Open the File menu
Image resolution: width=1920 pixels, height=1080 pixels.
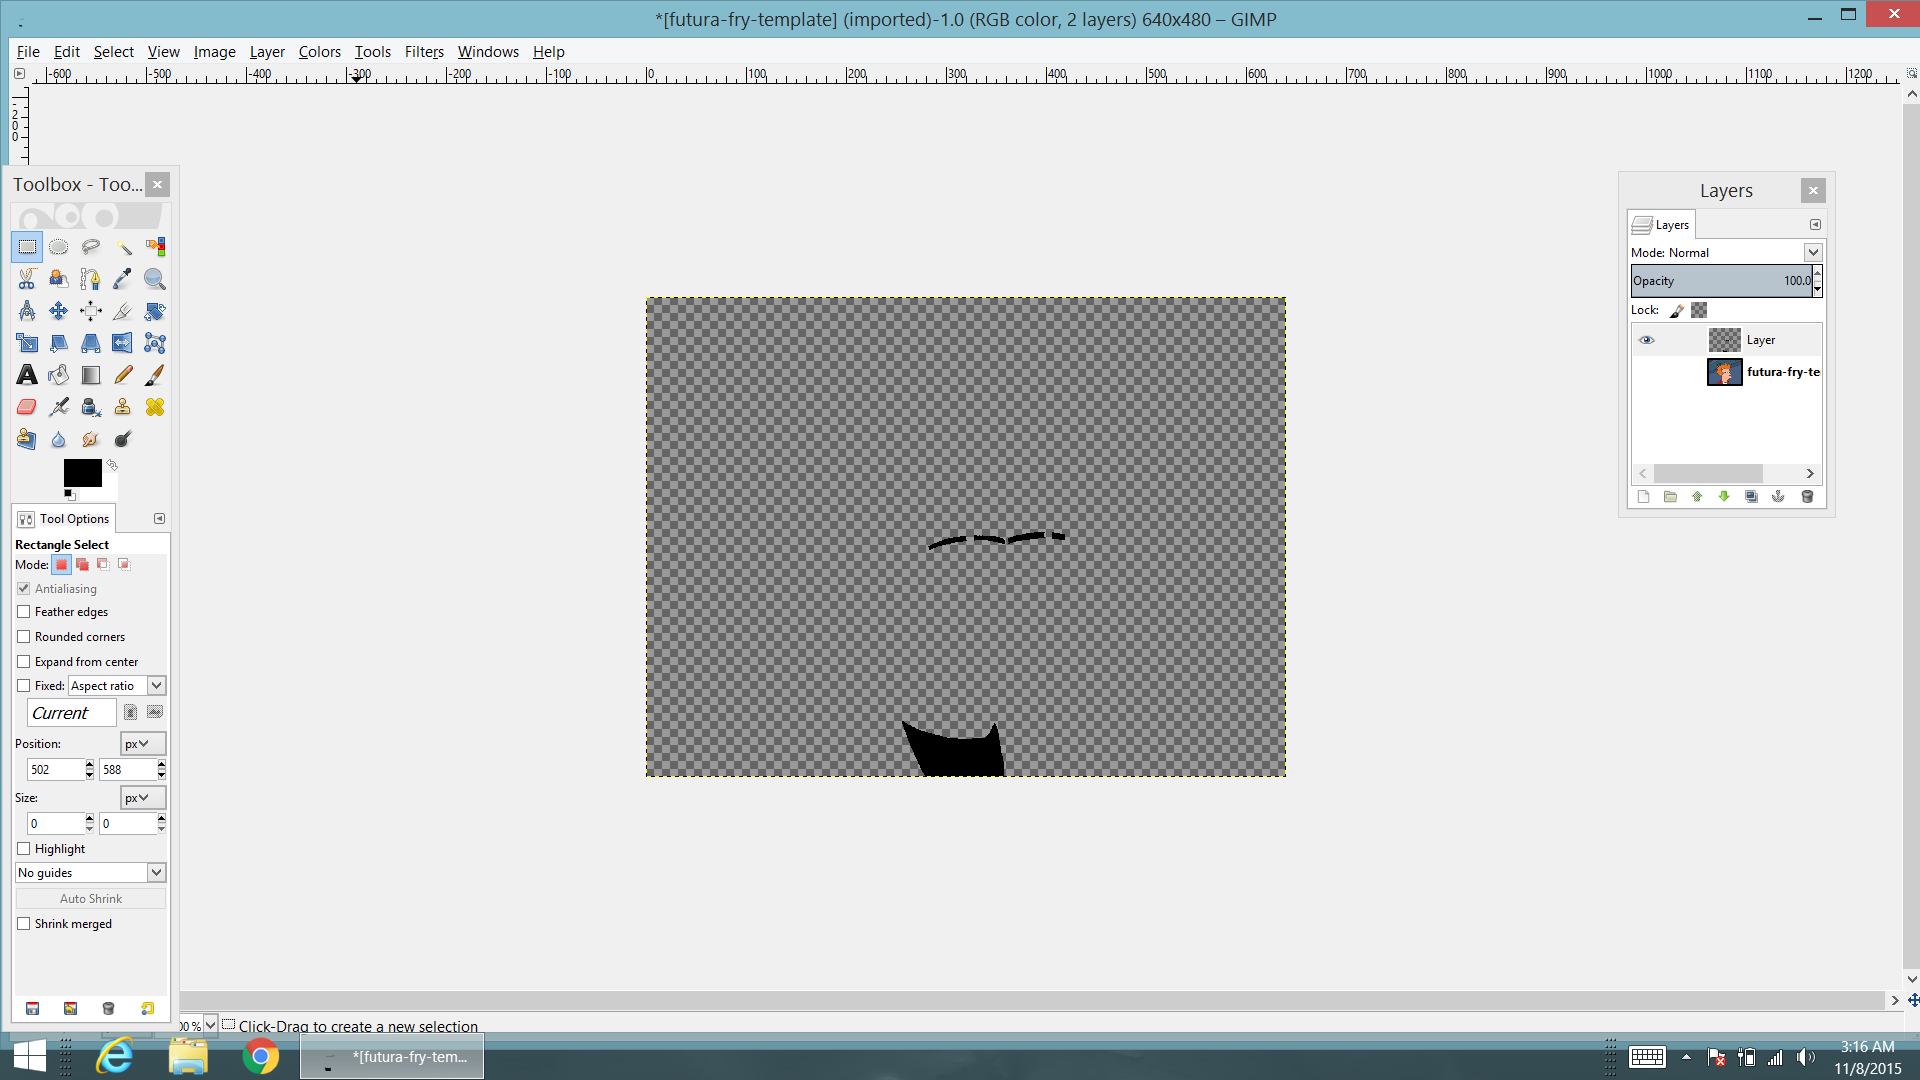click(28, 52)
